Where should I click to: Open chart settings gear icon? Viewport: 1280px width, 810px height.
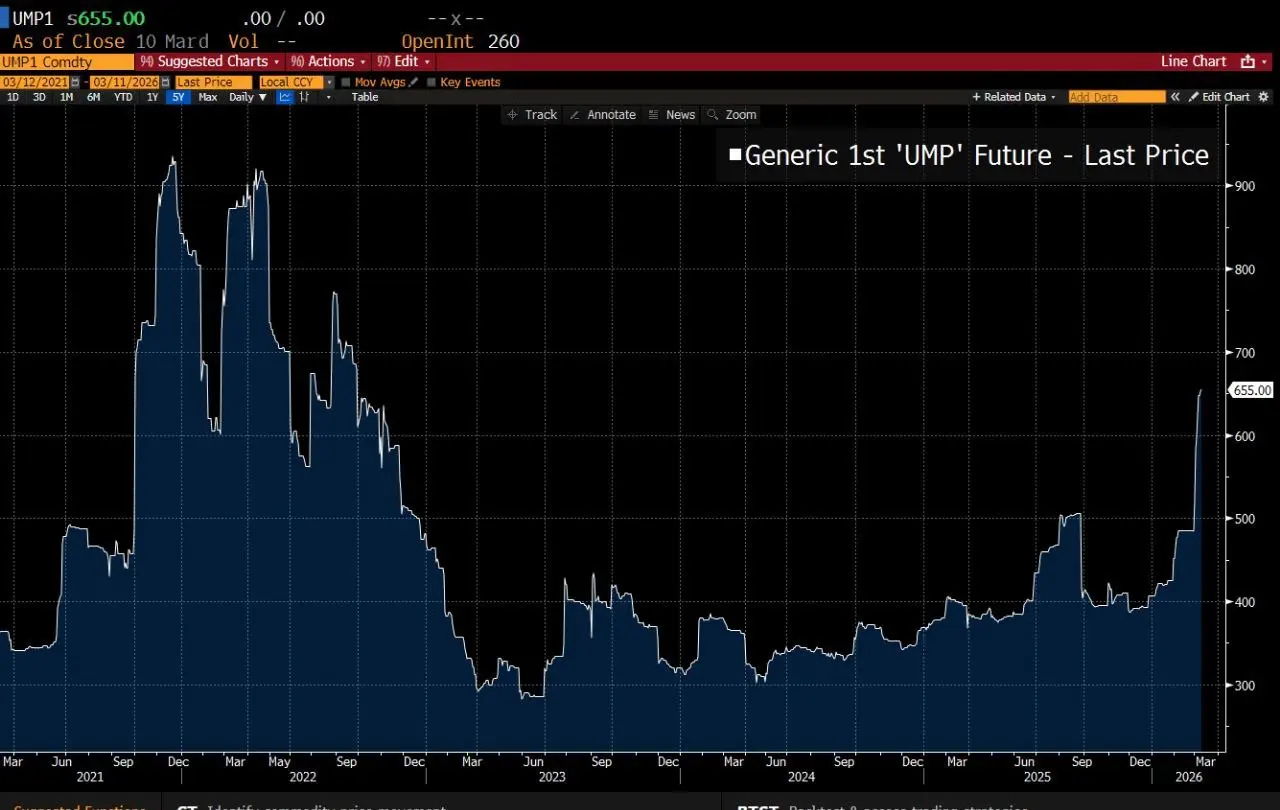(1264, 97)
